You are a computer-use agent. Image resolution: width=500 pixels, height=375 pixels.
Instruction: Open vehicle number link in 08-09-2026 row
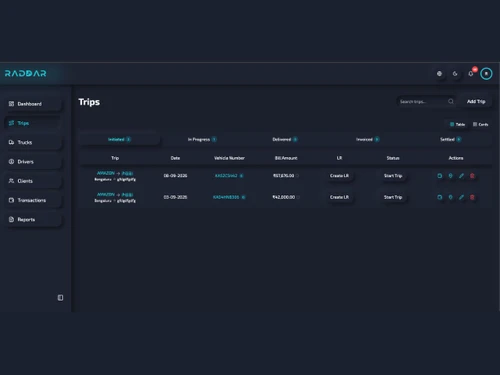tap(226, 176)
